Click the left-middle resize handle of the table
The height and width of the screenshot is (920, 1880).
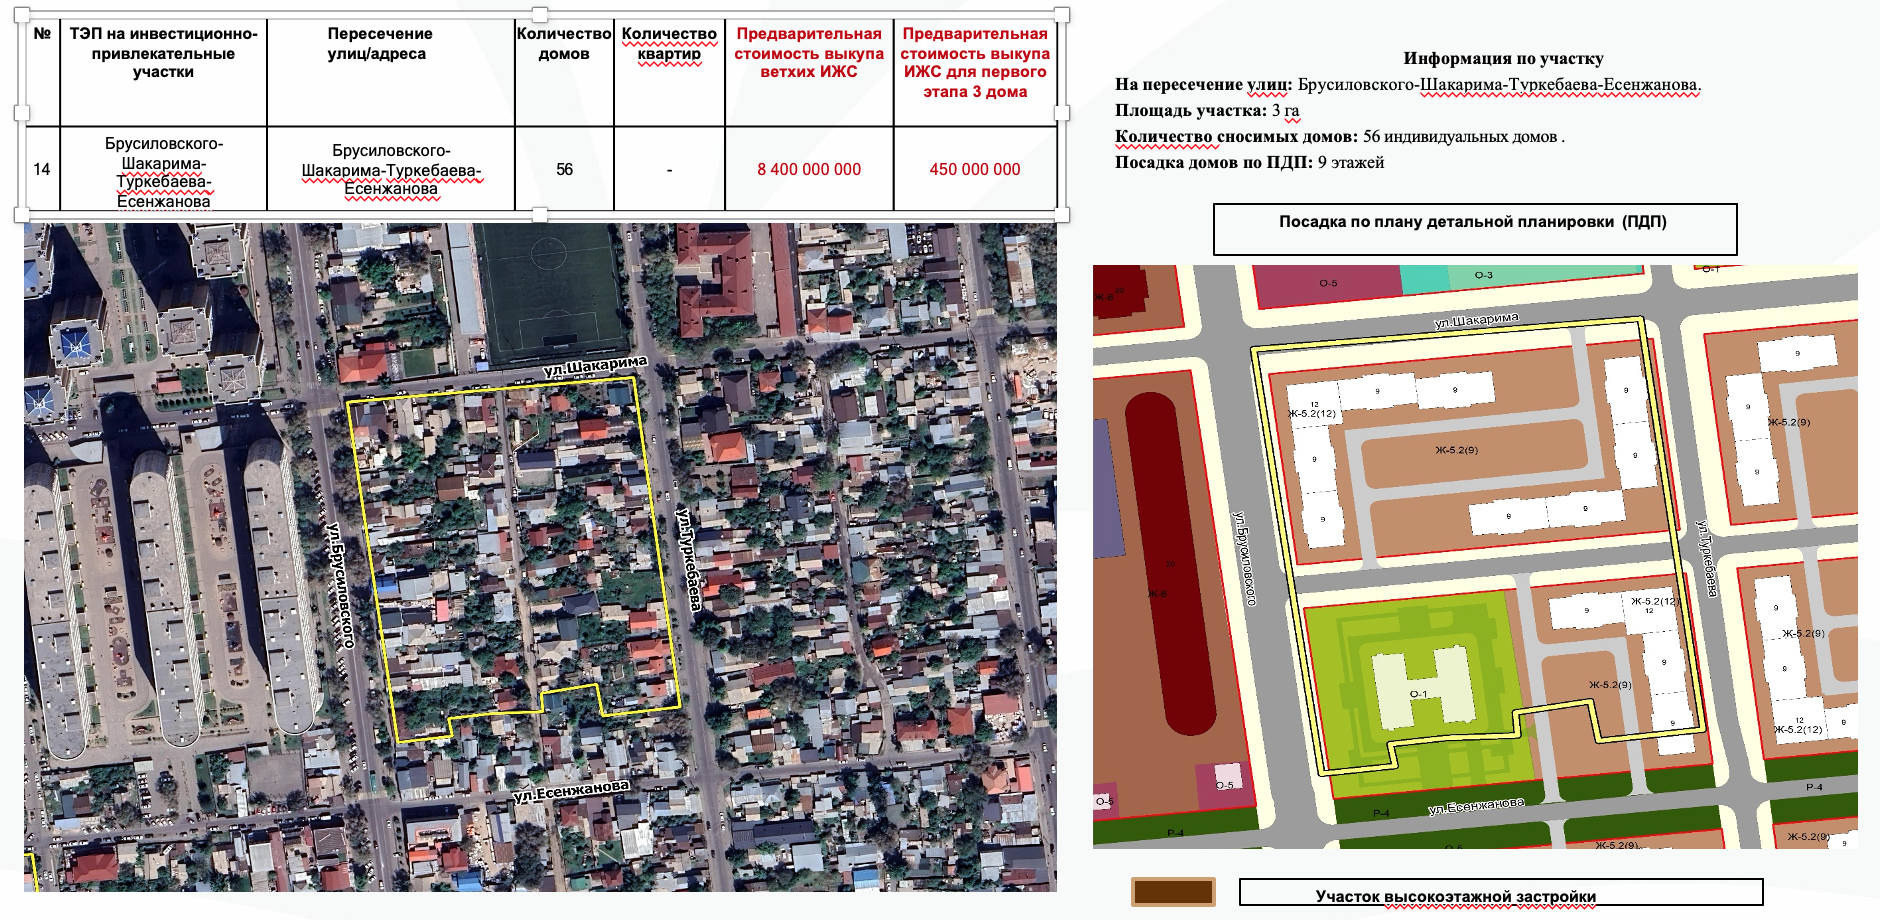21,113
